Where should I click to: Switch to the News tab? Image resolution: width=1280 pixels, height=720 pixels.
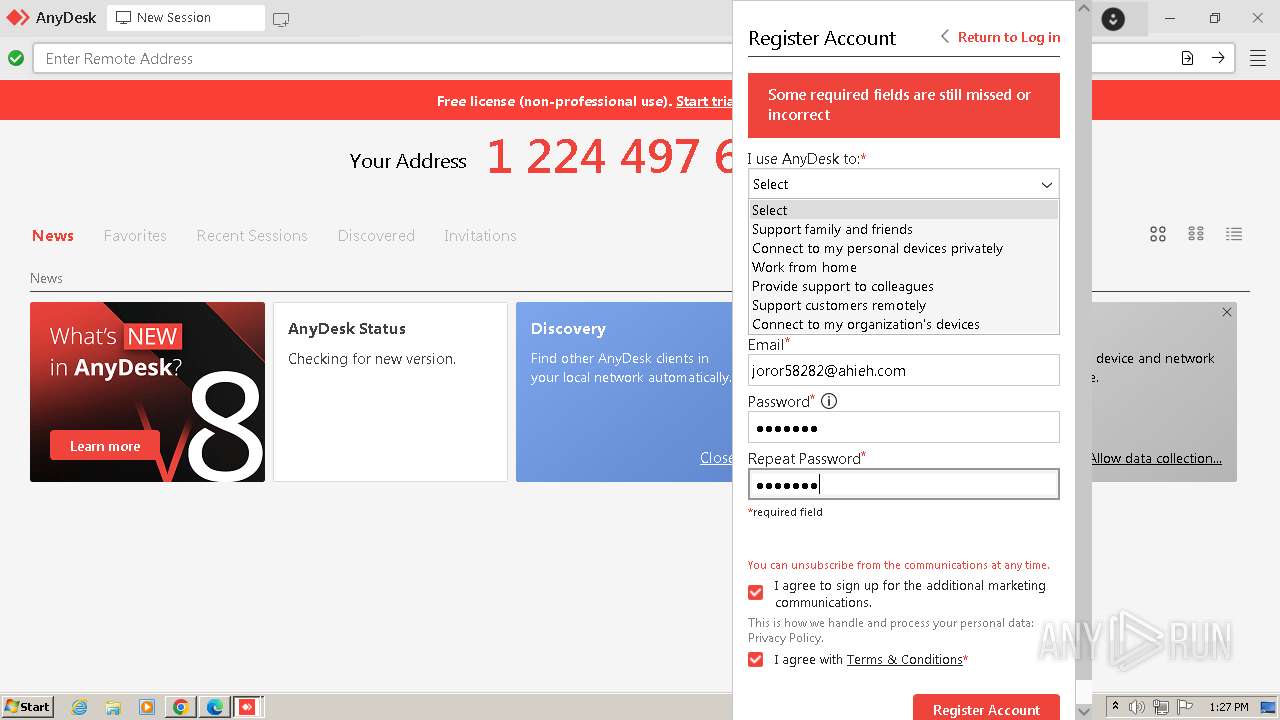53,236
